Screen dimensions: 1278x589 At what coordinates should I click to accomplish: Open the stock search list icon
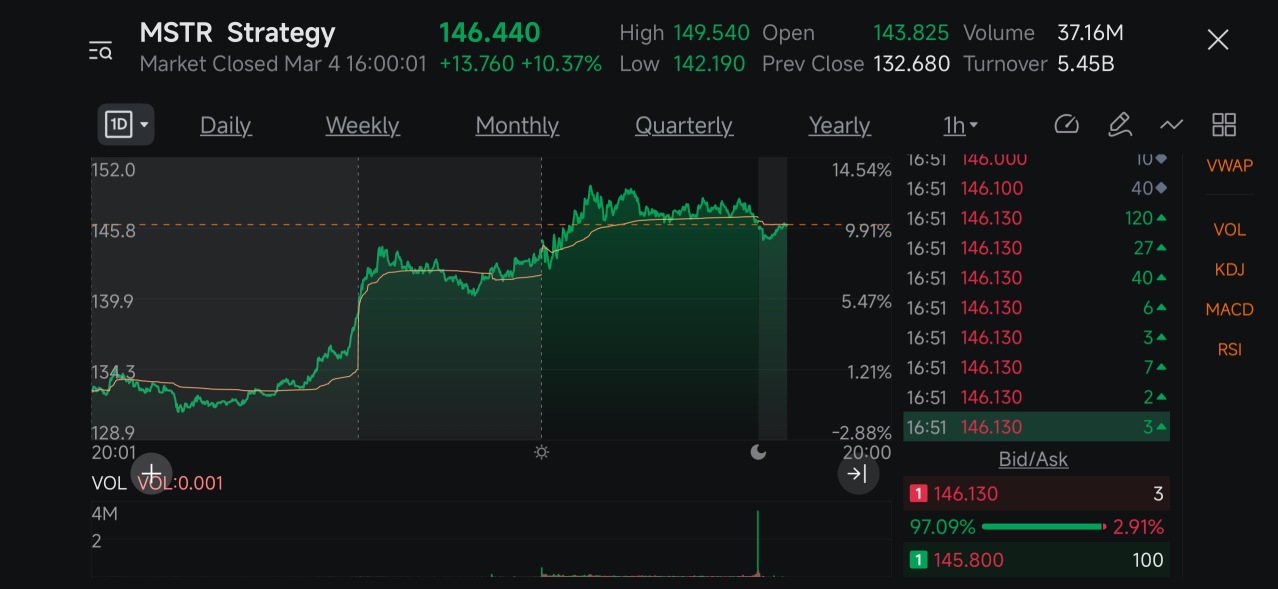100,51
